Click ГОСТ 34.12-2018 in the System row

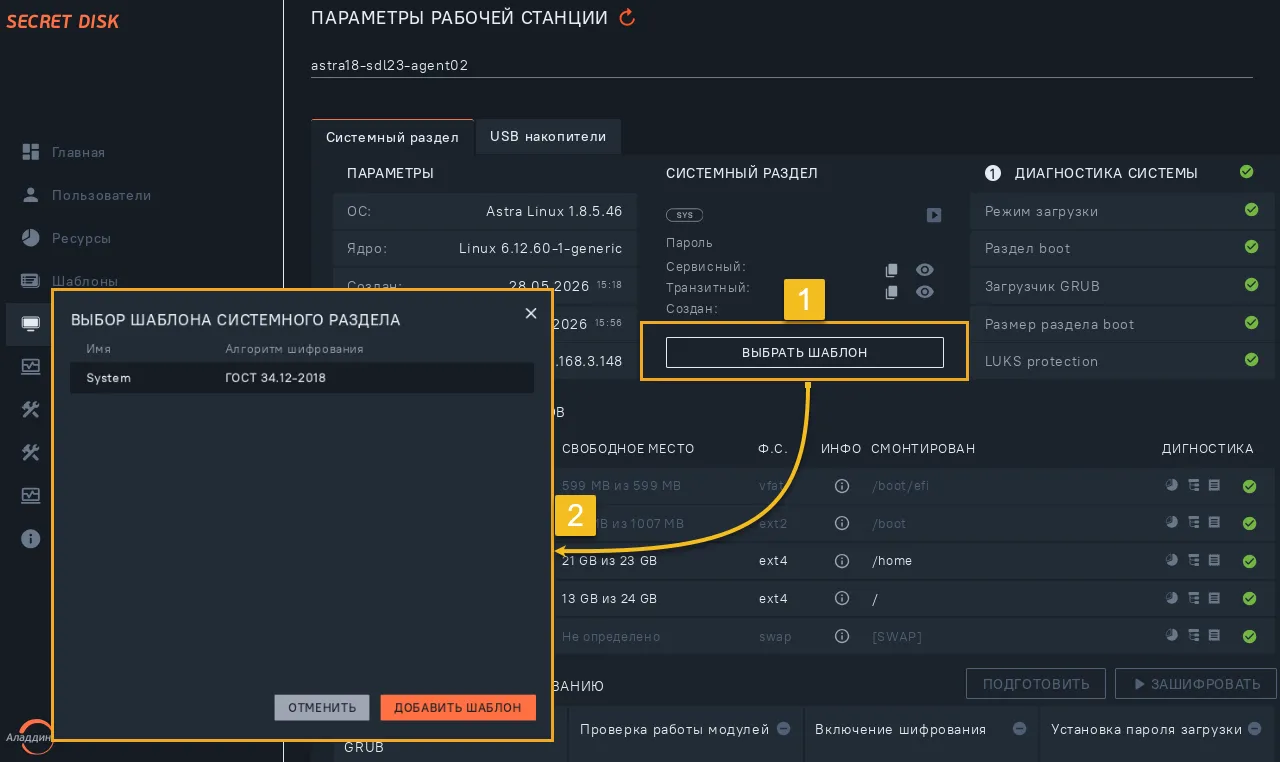(x=276, y=378)
